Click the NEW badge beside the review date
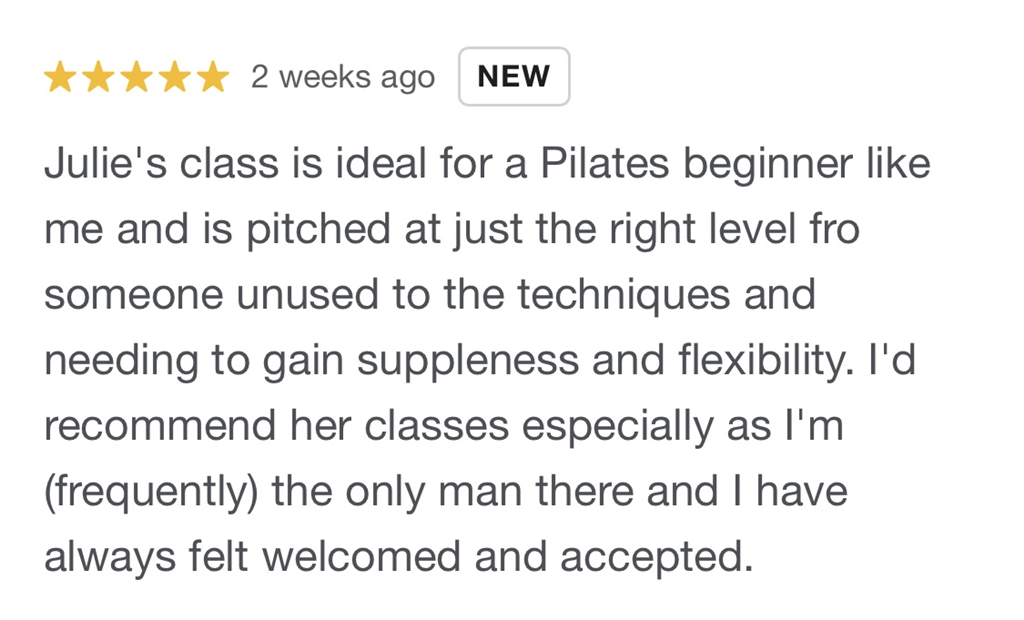The image size is (1024, 620). [x=514, y=77]
